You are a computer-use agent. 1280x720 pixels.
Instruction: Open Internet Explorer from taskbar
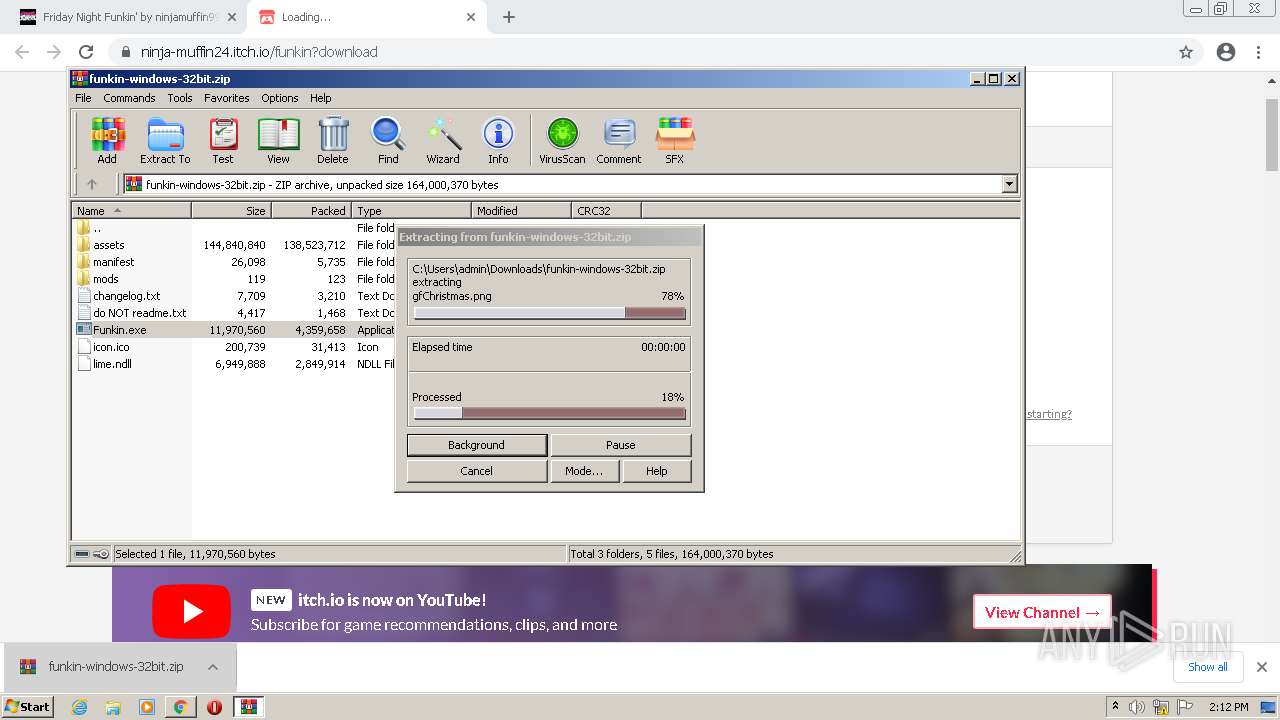[79, 707]
